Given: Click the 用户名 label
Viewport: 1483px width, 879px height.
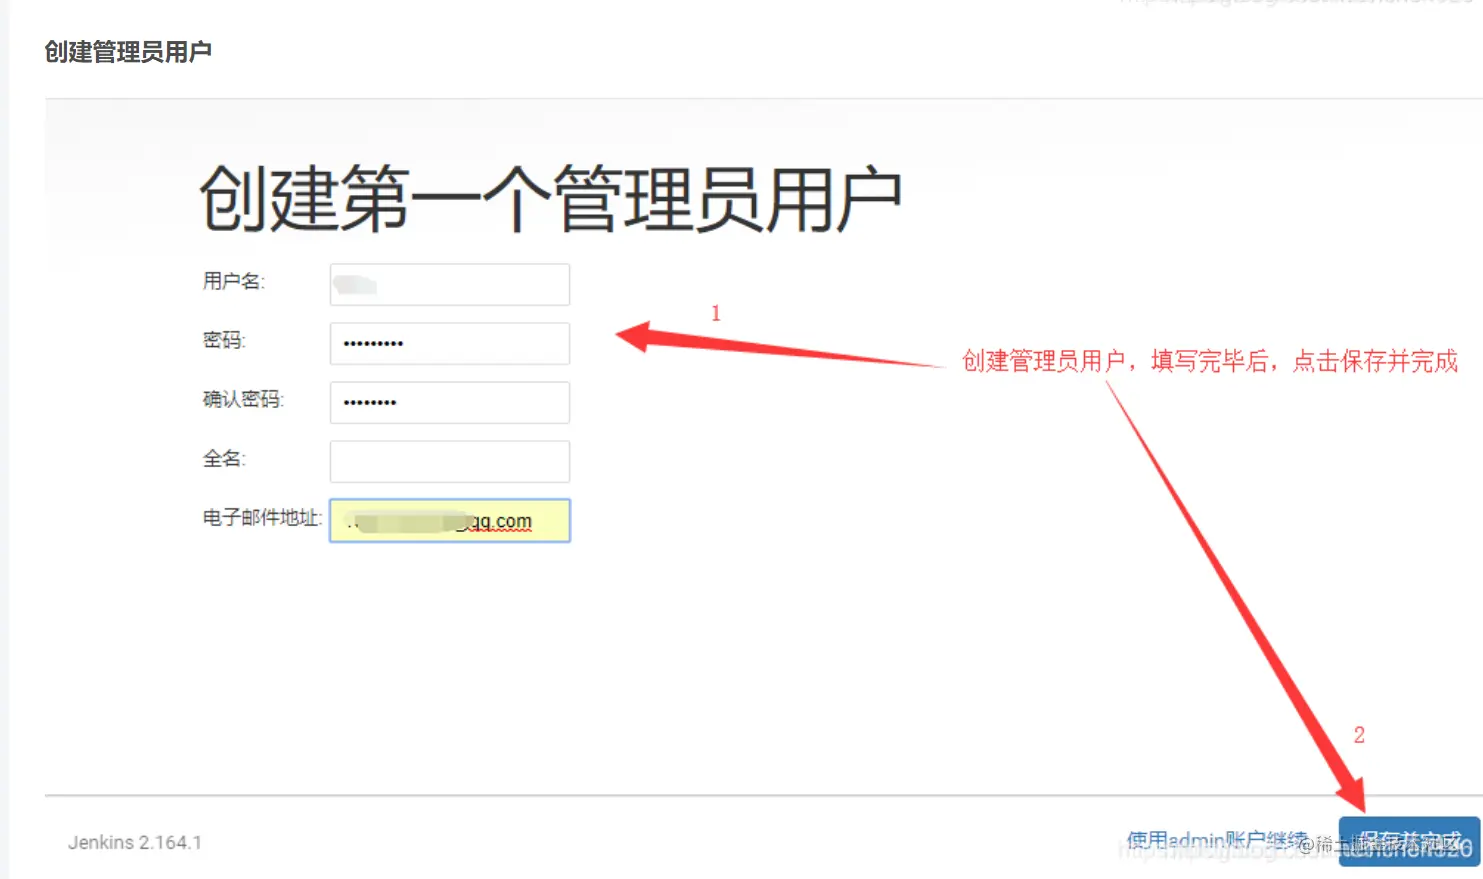Looking at the screenshot, I should [x=234, y=281].
